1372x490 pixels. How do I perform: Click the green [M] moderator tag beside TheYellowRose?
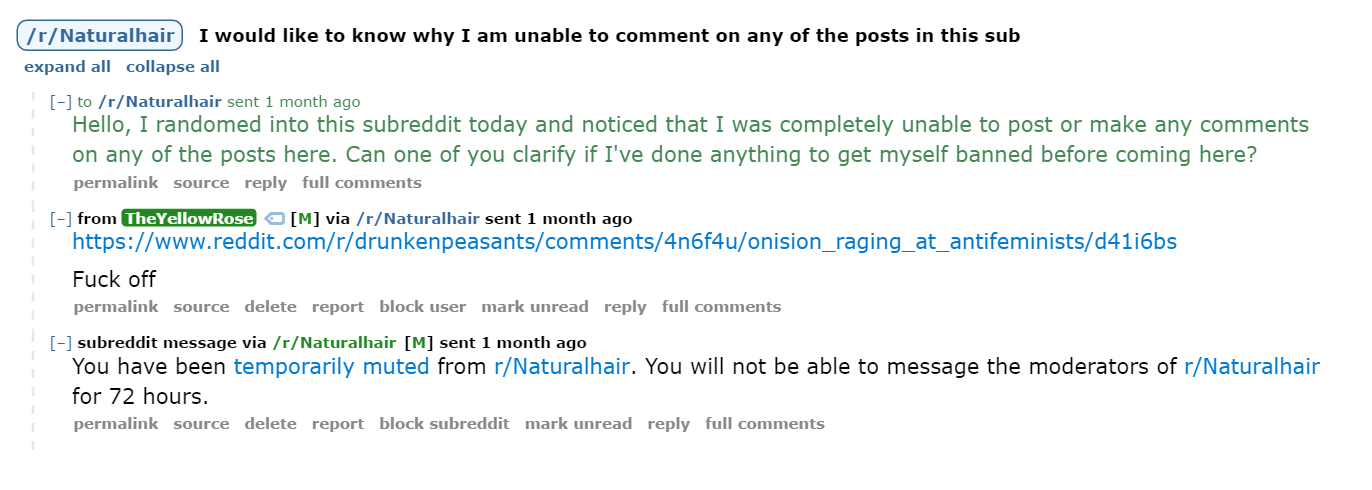pos(305,219)
